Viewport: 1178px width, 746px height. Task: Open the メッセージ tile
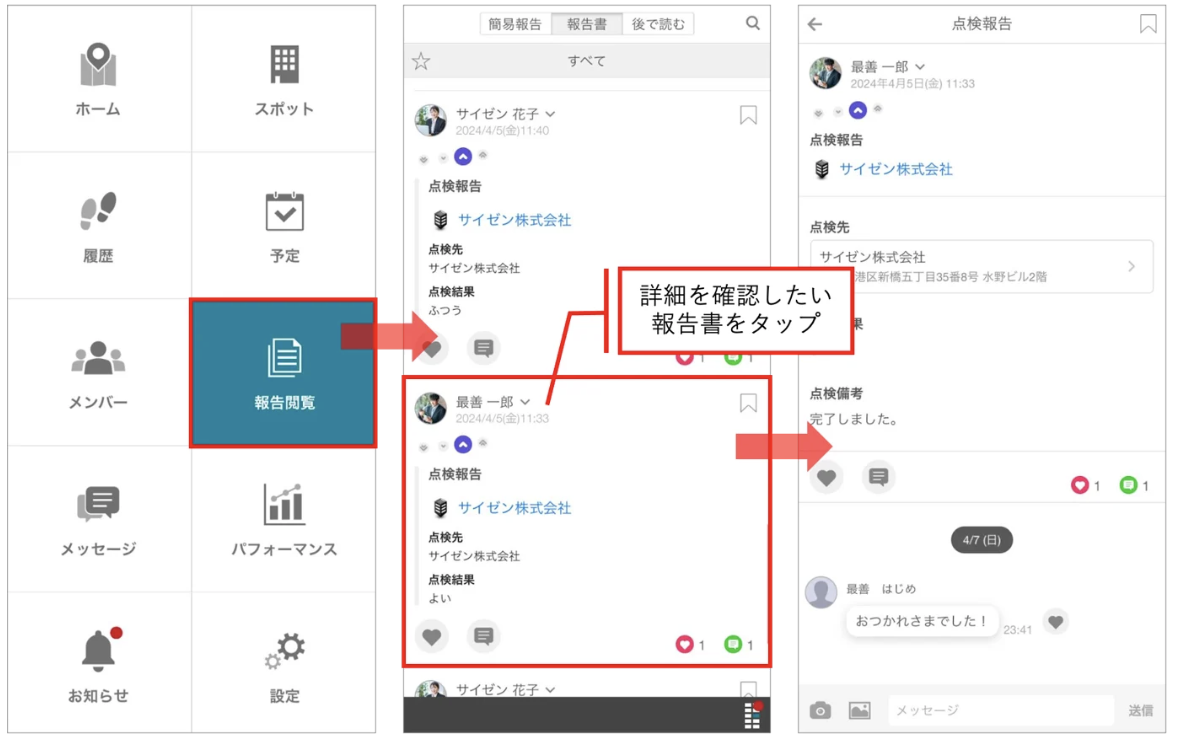pos(98,518)
